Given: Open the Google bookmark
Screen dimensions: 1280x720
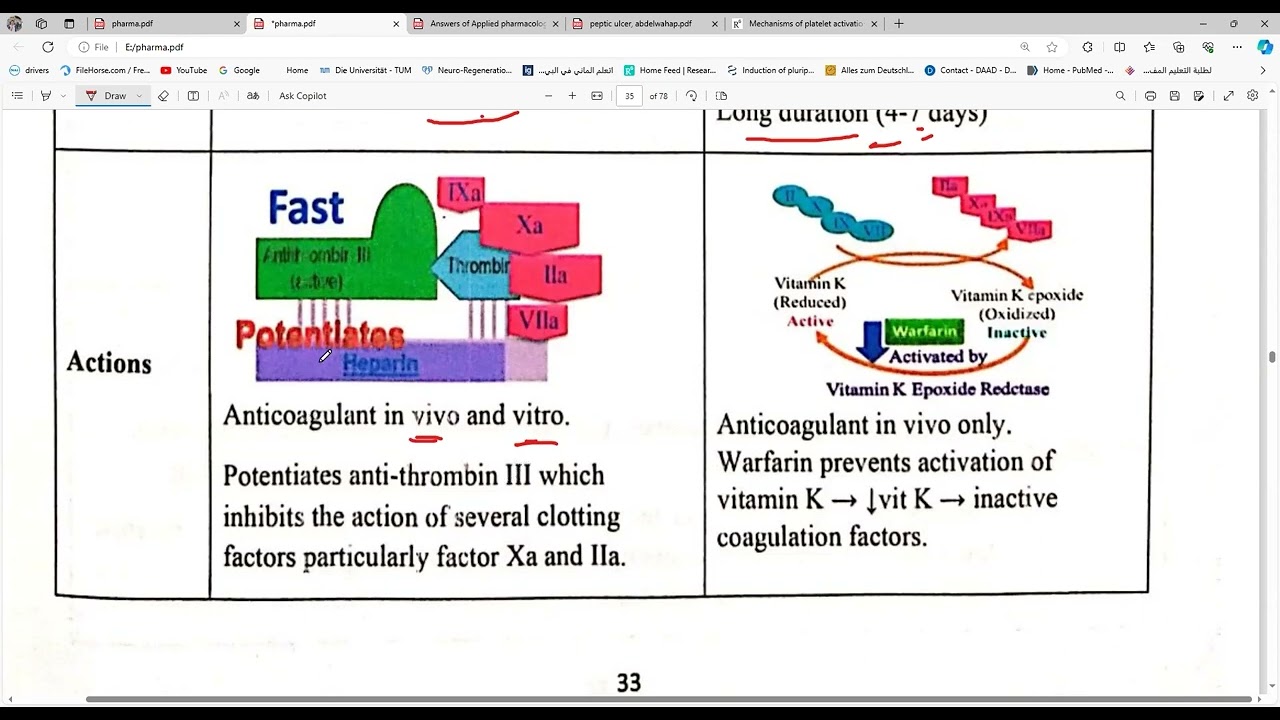Looking at the screenshot, I should pos(239,70).
